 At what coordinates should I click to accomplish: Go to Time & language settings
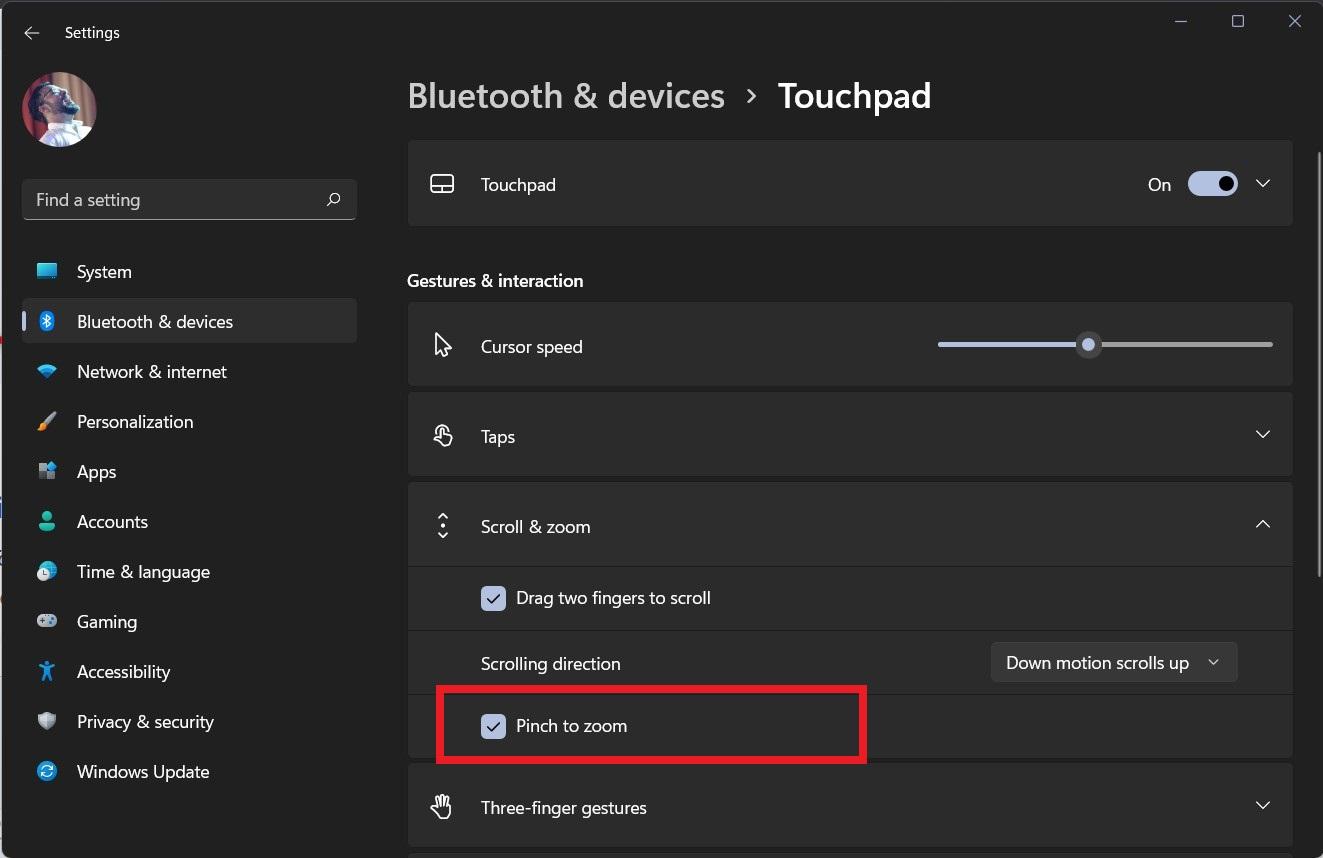(x=143, y=572)
